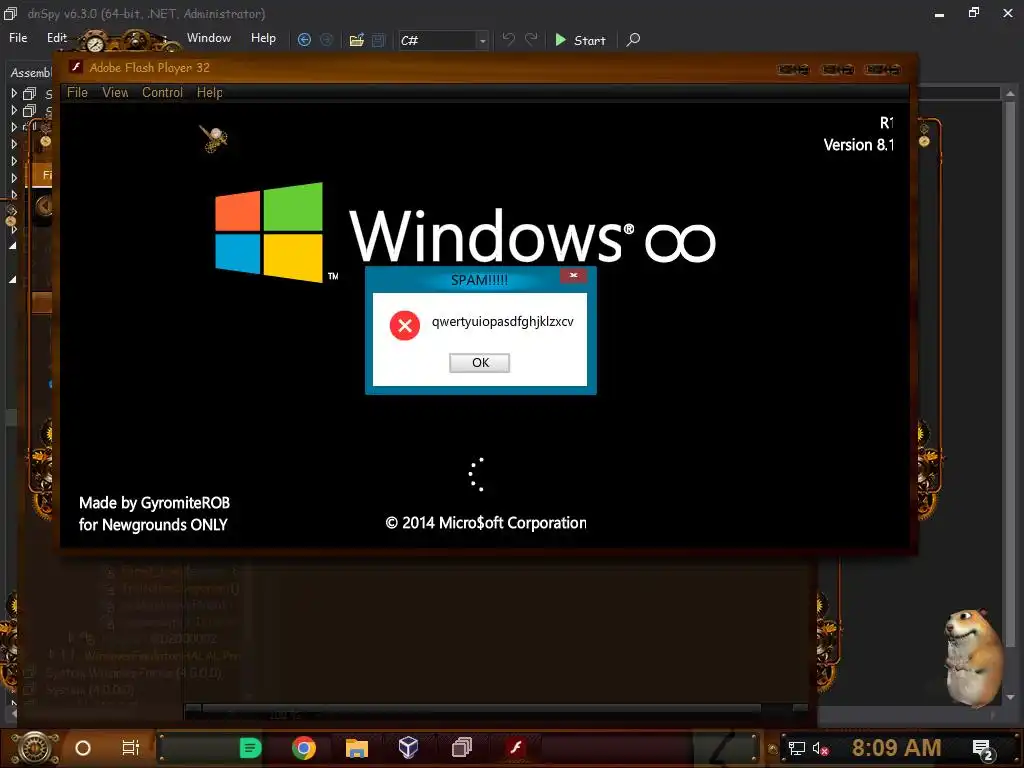Open the search magnifier in dnSpy toolbar
The image size is (1024, 768).
(x=633, y=40)
